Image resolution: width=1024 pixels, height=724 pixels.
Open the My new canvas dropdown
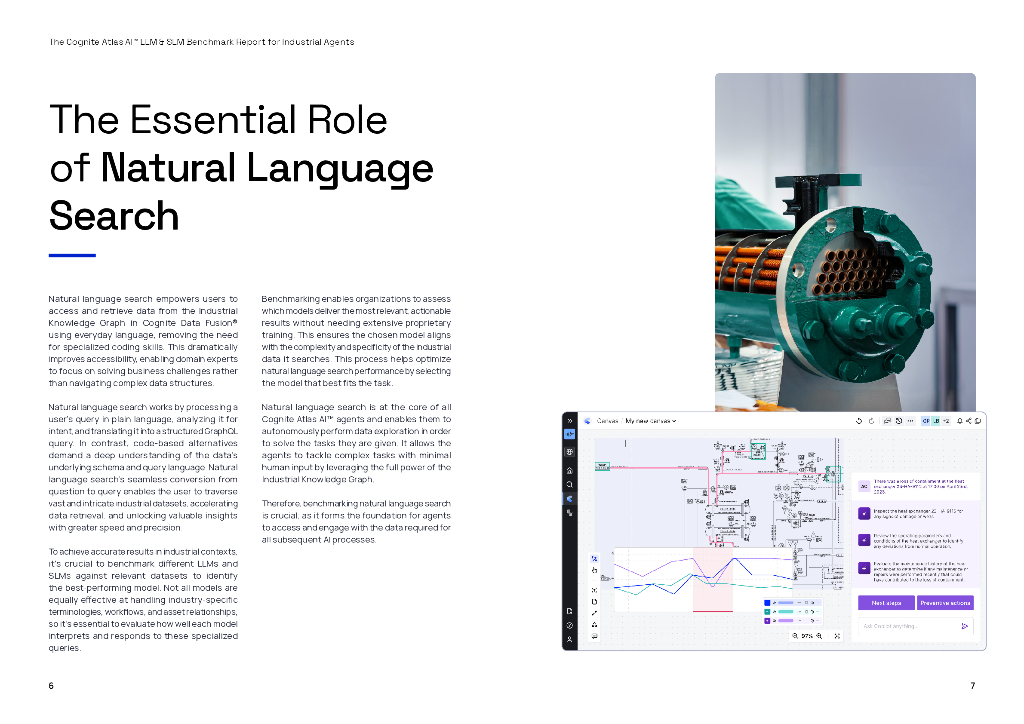click(x=650, y=421)
